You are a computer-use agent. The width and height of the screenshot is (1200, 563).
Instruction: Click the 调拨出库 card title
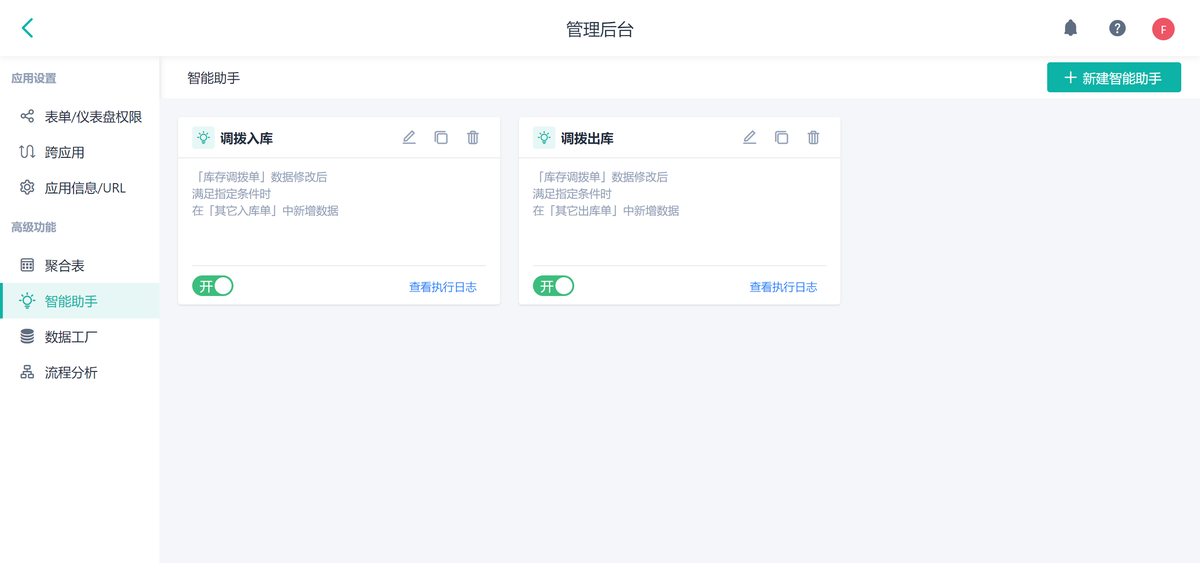(x=587, y=138)
